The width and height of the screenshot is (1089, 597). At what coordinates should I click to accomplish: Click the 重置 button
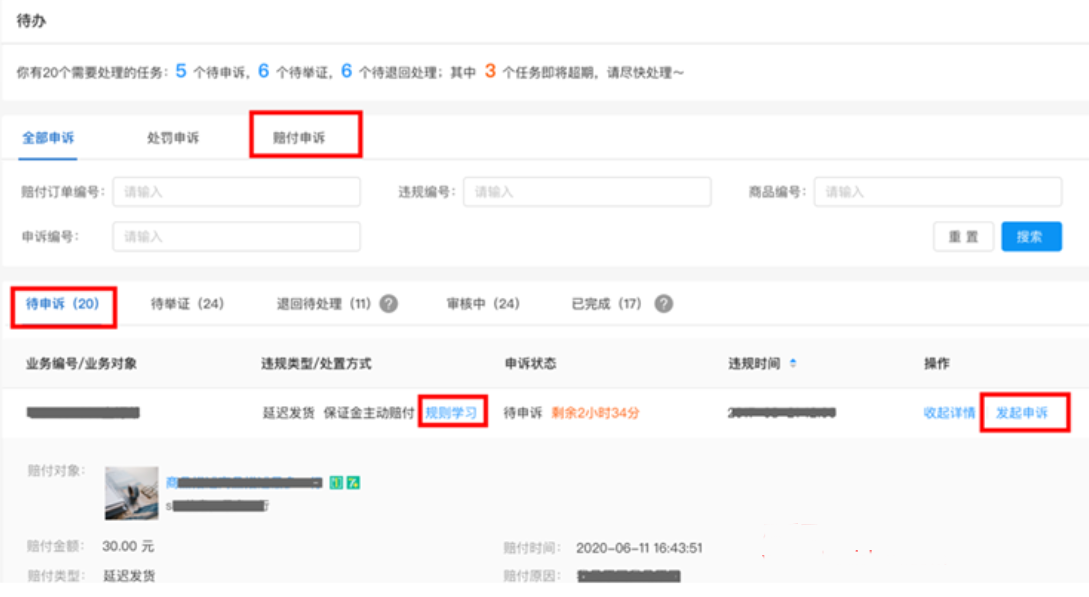(964, 237)
